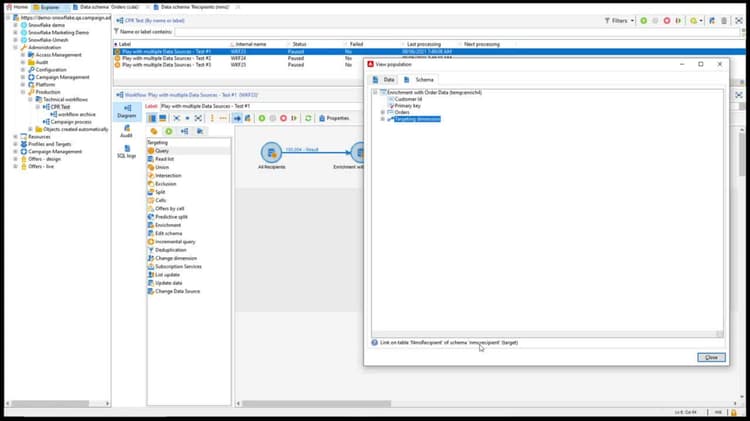Toggle the activity palette display icon
This screenshot has width=750, height=421.
[x=152, y=118]
